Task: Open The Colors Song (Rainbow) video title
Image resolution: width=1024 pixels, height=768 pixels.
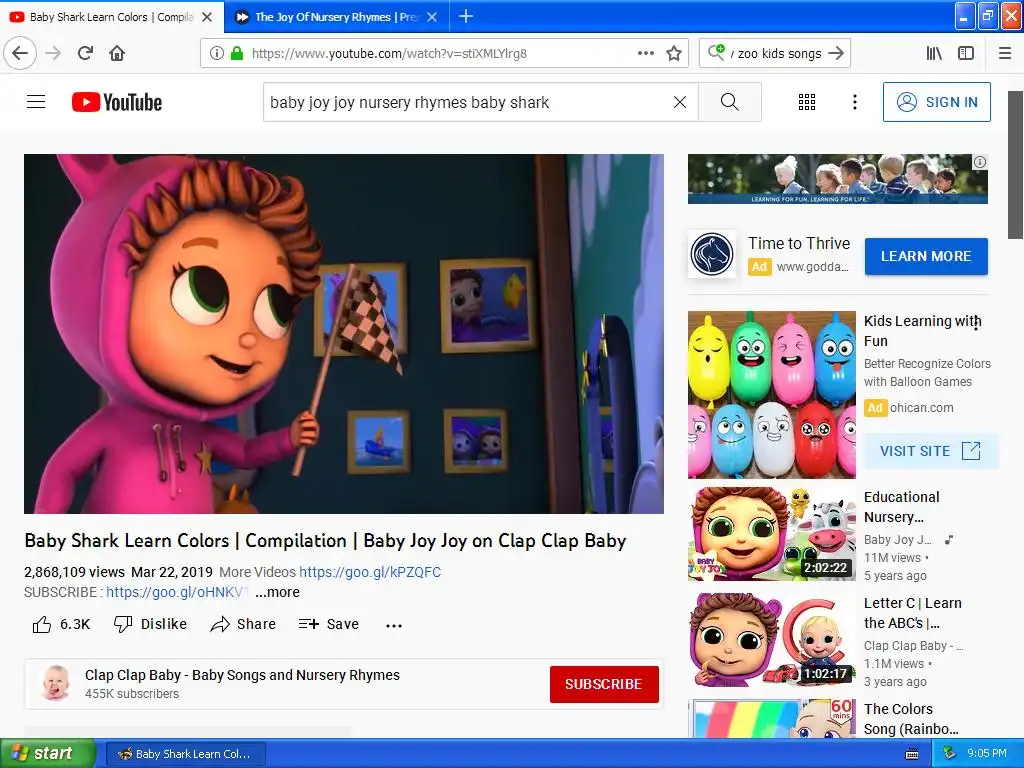Action: coord(911,718)
